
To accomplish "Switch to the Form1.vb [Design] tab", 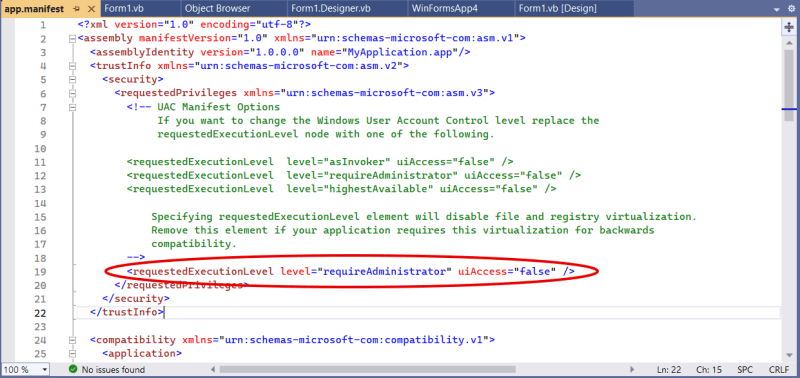I will click(x=558, y=9).
